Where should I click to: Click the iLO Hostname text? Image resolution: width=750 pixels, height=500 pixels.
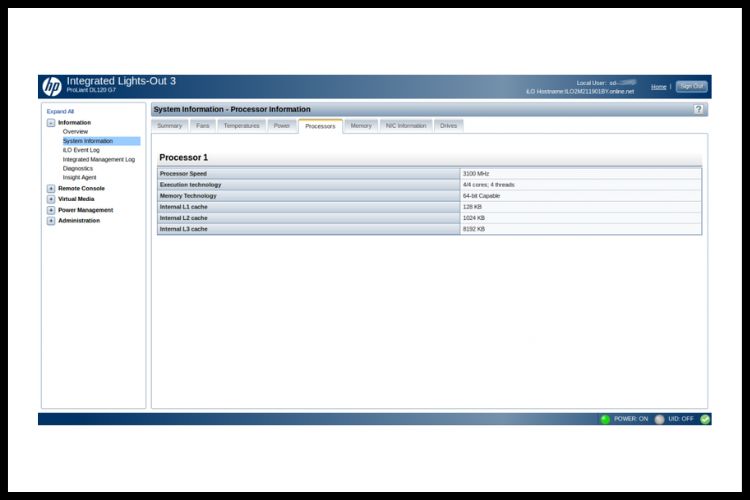point(580,91)
